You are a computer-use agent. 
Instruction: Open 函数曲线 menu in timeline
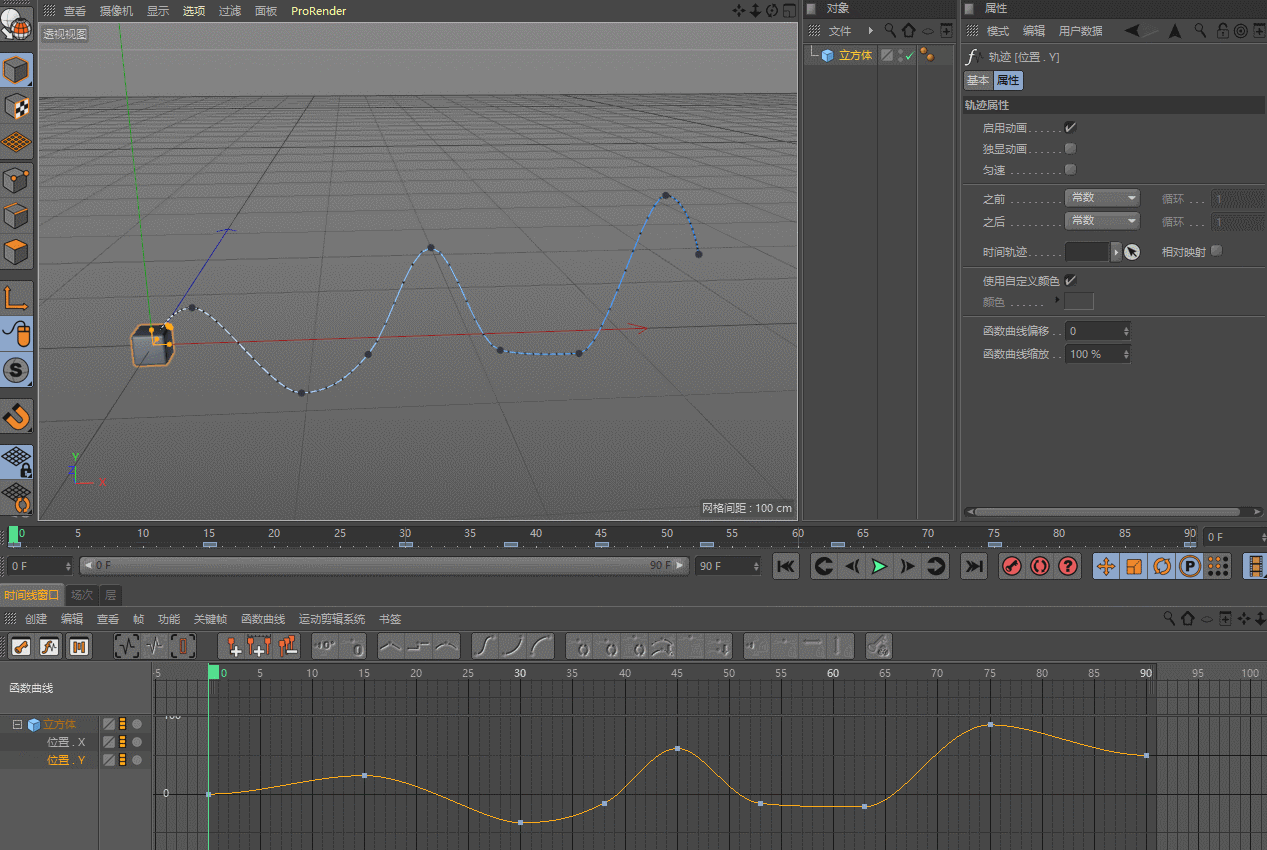coord(263,619)
